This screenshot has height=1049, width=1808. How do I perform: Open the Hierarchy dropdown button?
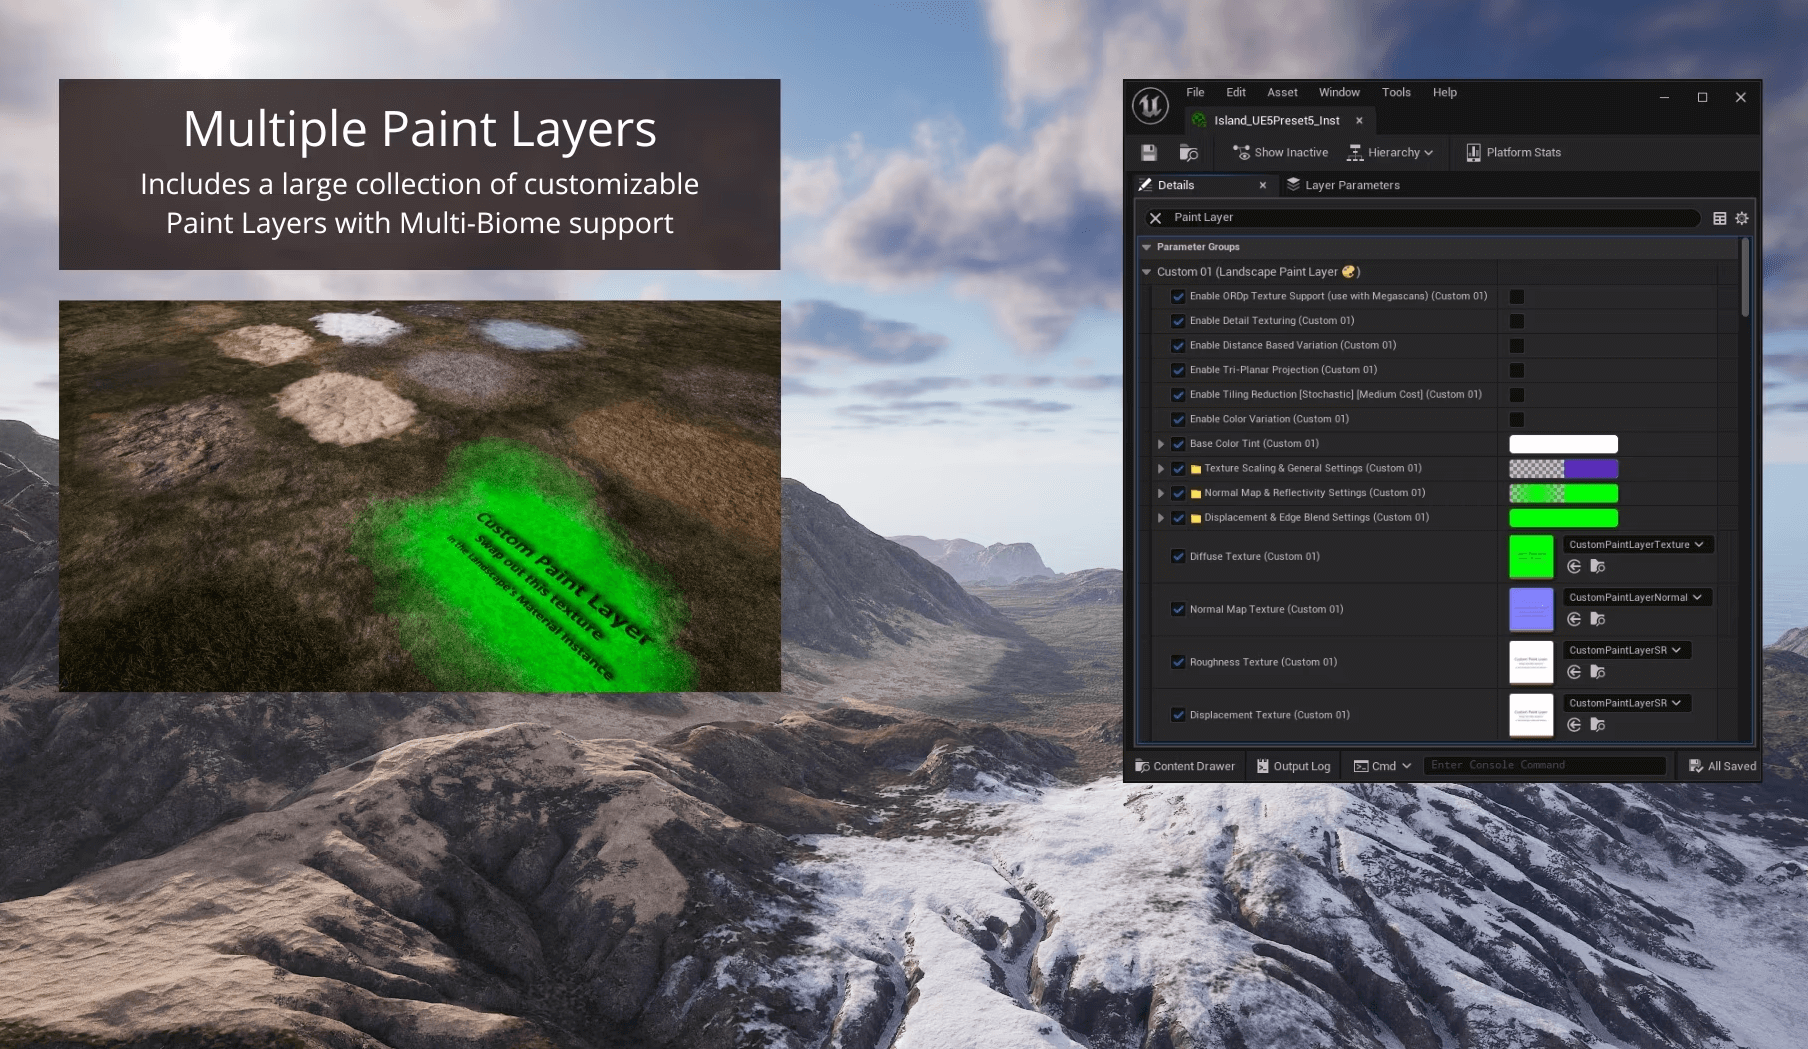pyautogui.click(x=1390, y=152)
